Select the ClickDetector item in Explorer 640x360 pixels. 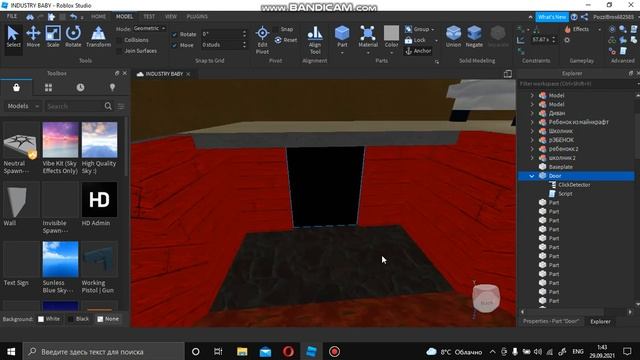point(574,185)
